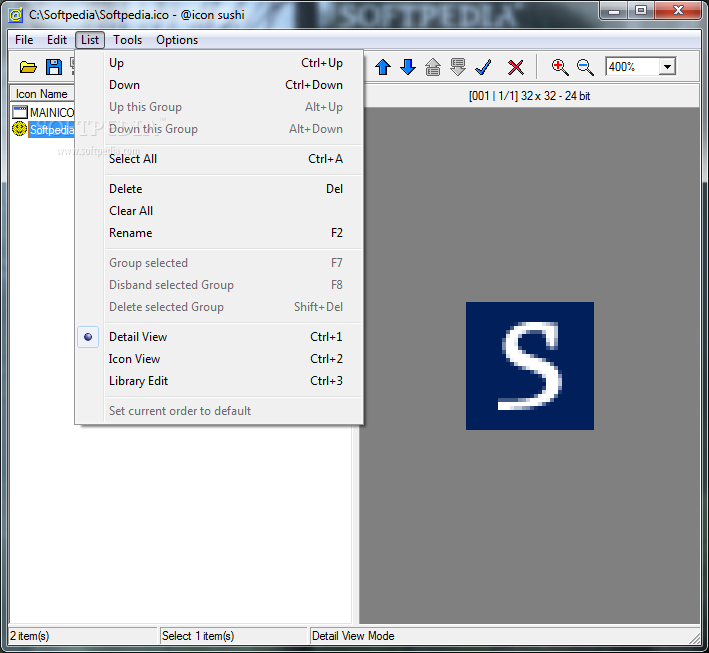Minimize the @icon sushi window

point(614,10)
